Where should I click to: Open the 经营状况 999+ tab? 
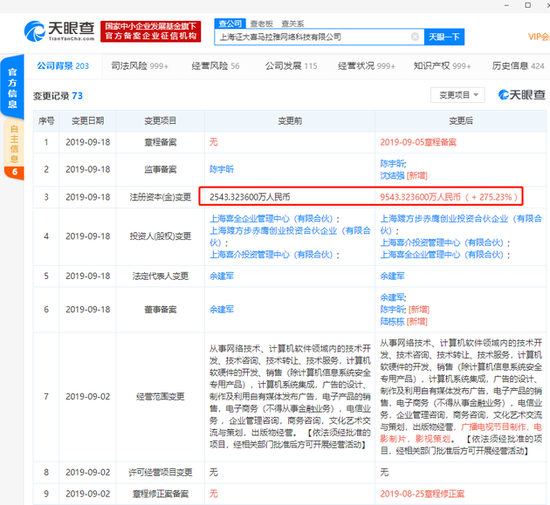point(367,66)
